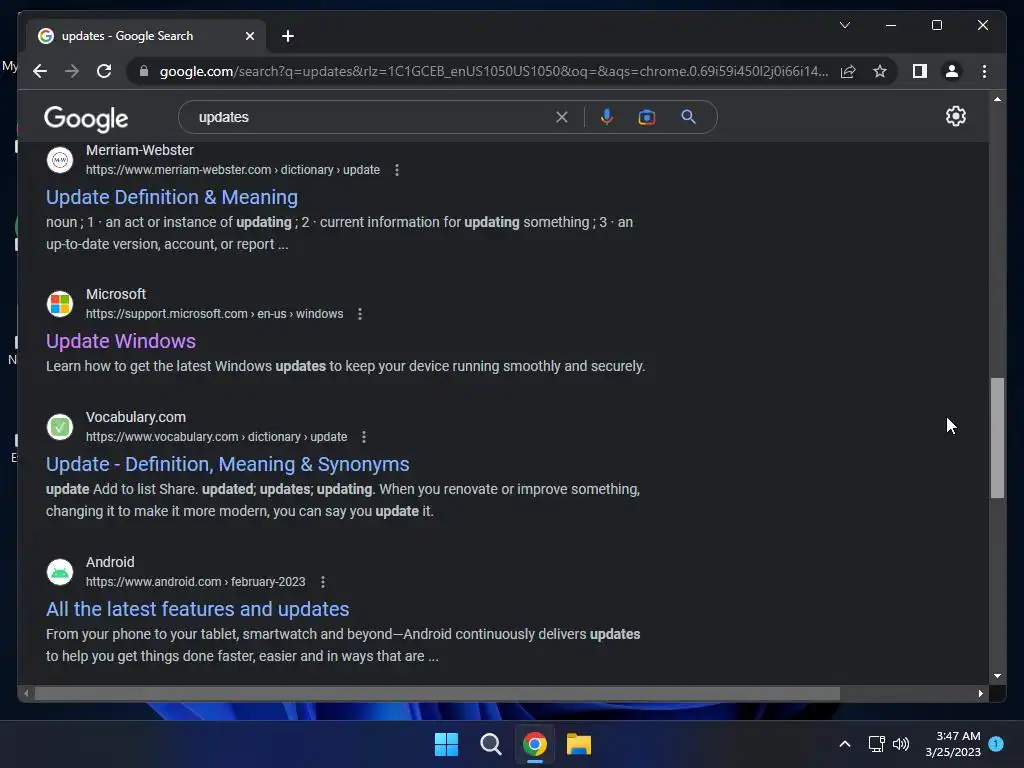This screenshot has width=1024, height=768.
Task: Open the notification badge in tray
Action: [x=996, y=743]
